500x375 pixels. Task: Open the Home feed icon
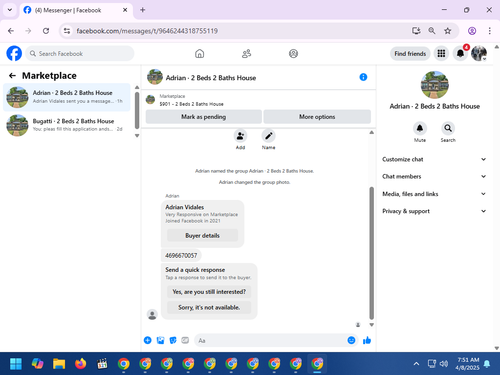(199, 53)
